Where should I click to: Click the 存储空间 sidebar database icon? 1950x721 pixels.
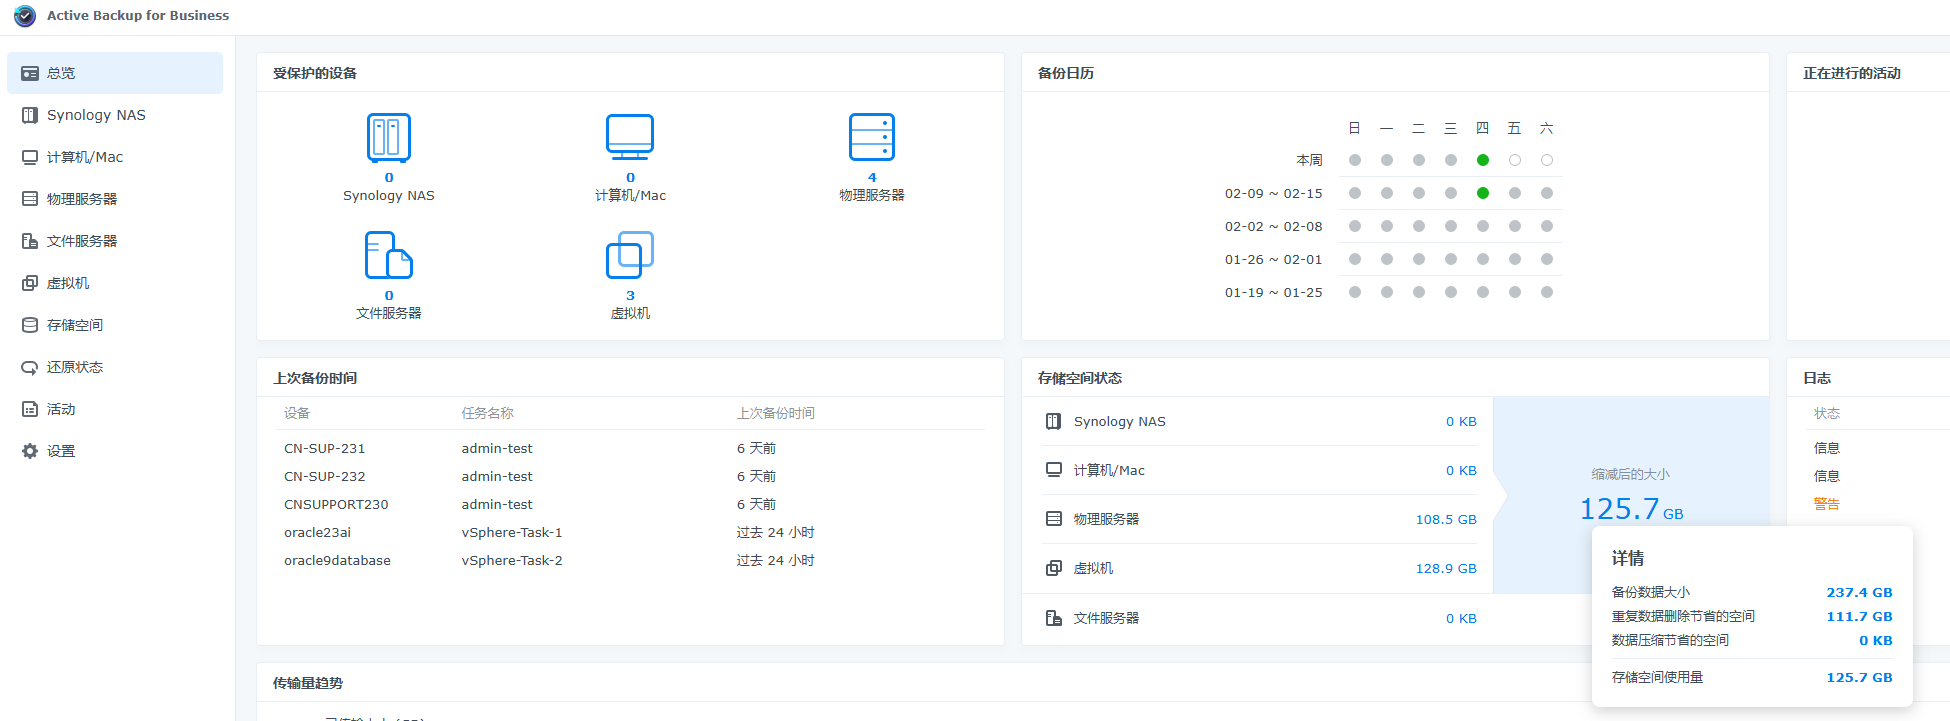click(30, 325)
